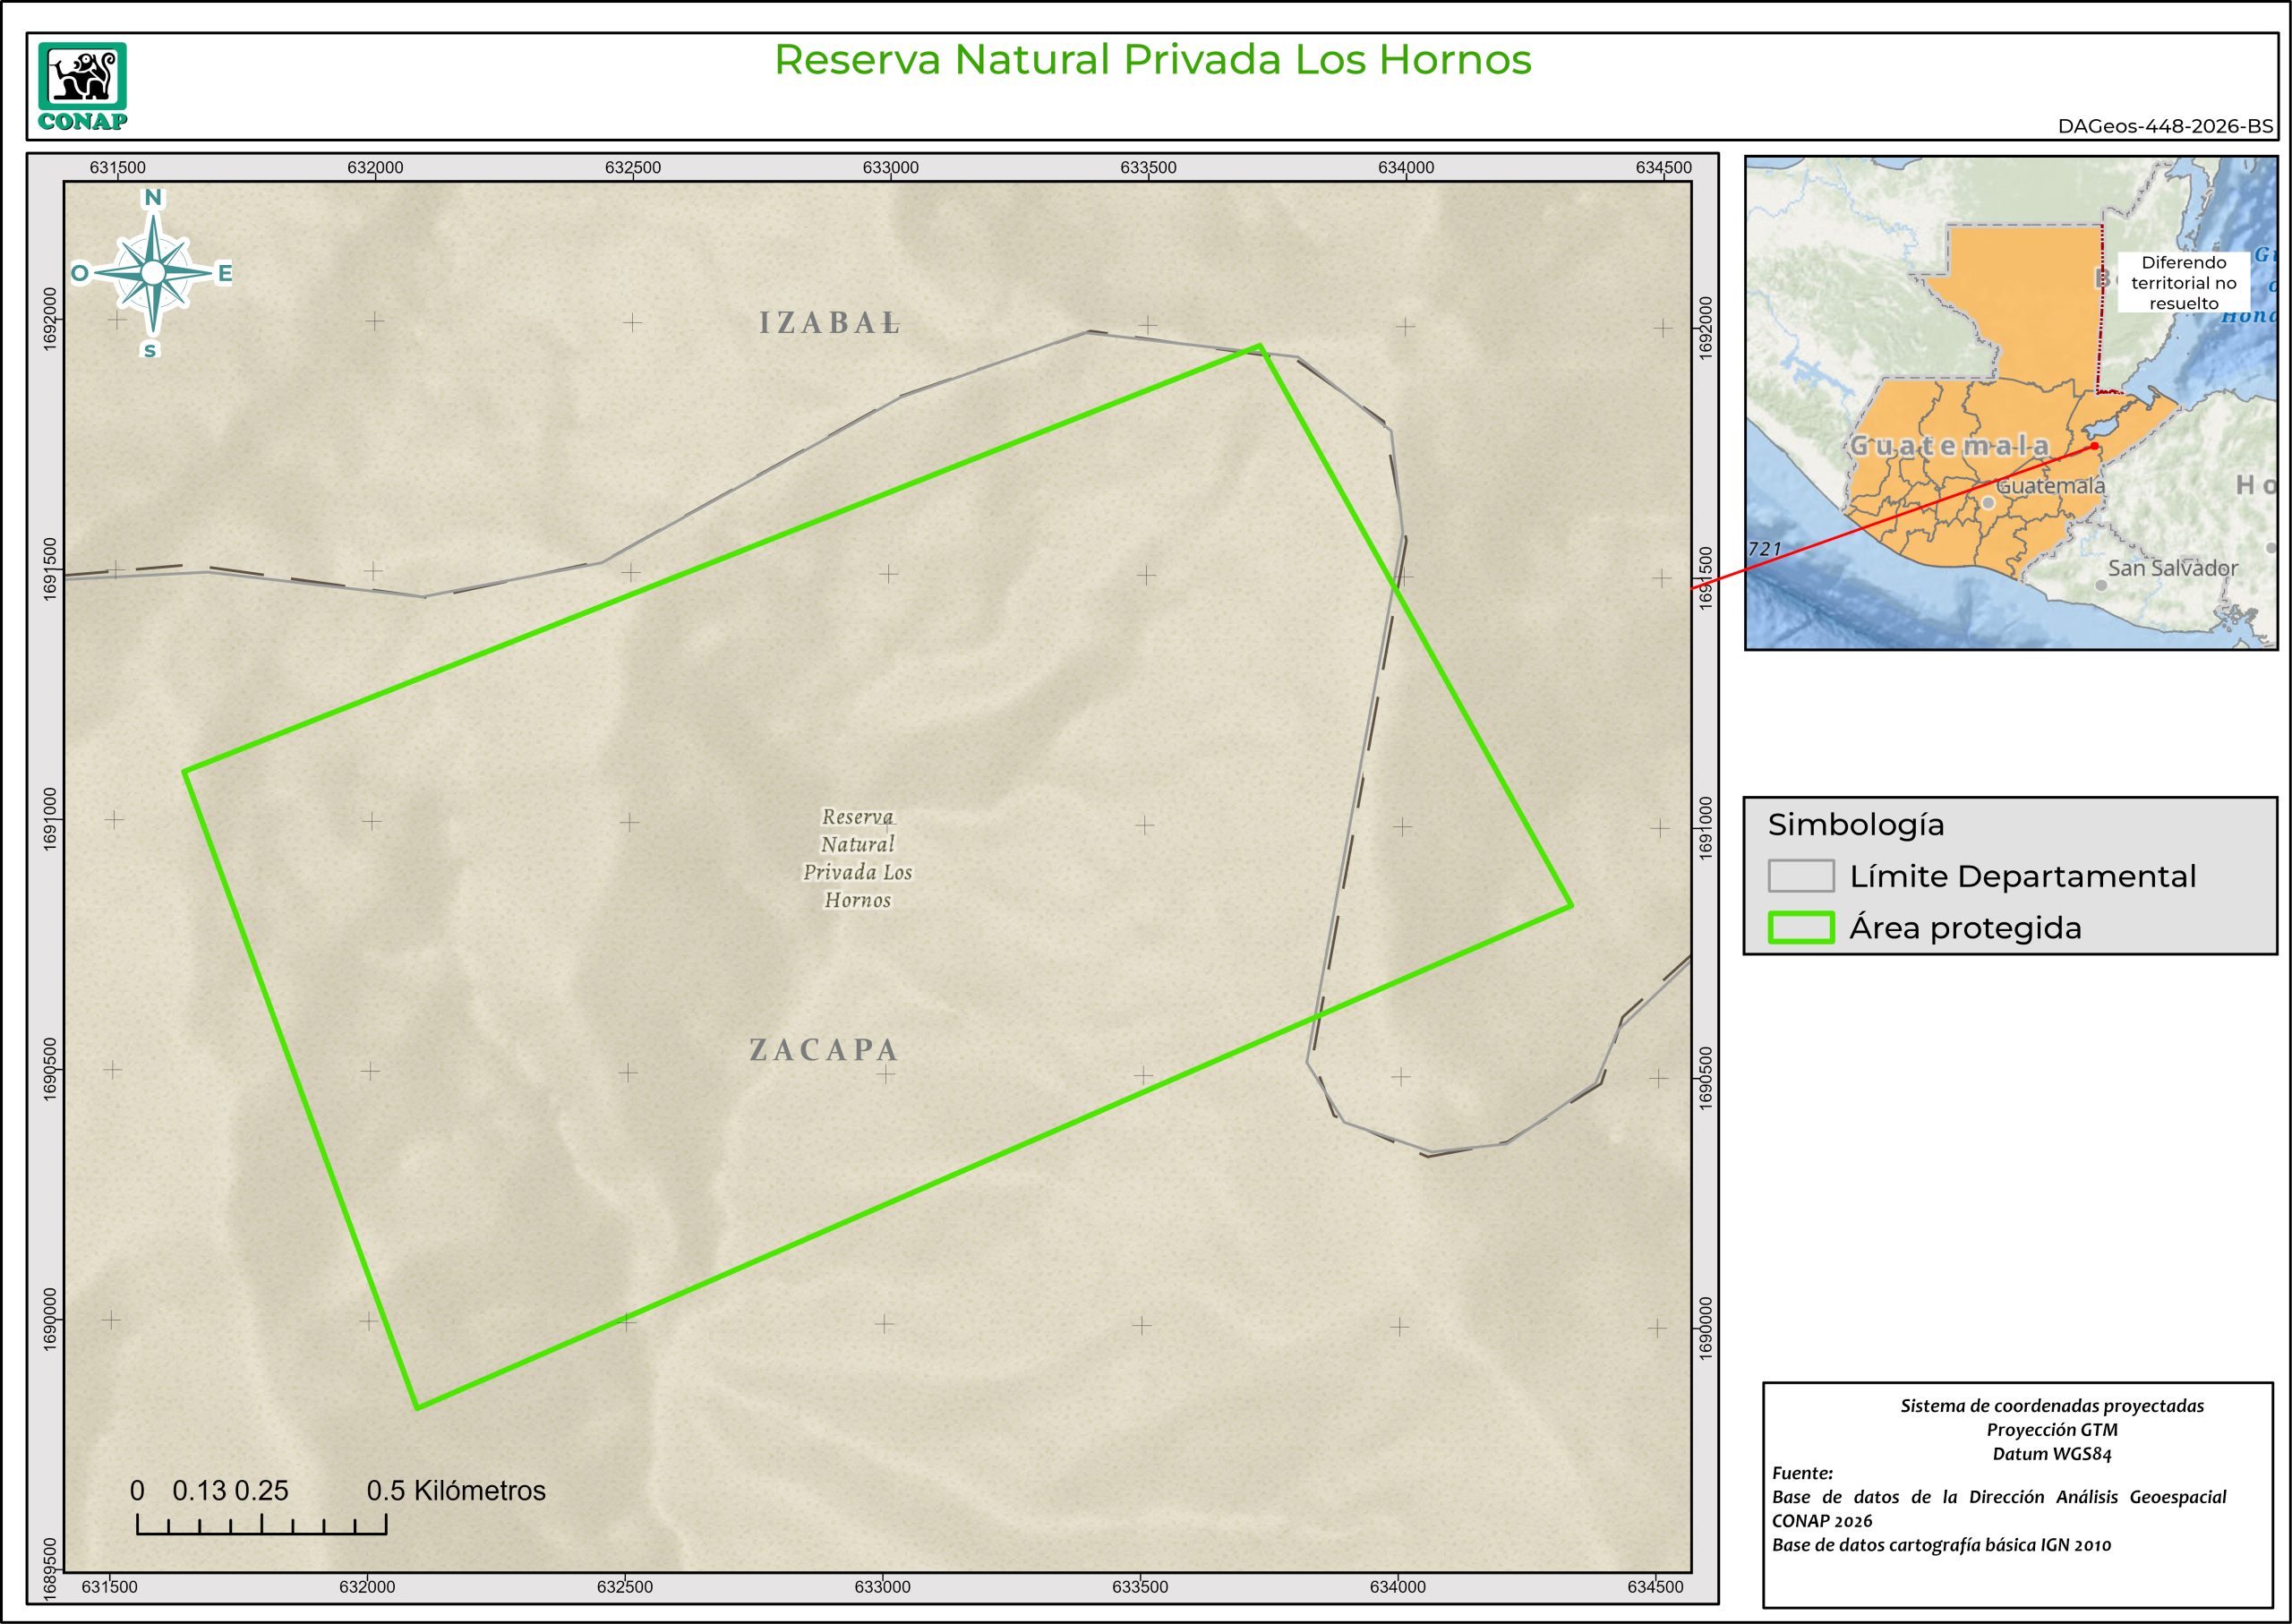Click the IZABAL department label
The width and height of the screenshot is (2292, 1624).
point(830,323)
